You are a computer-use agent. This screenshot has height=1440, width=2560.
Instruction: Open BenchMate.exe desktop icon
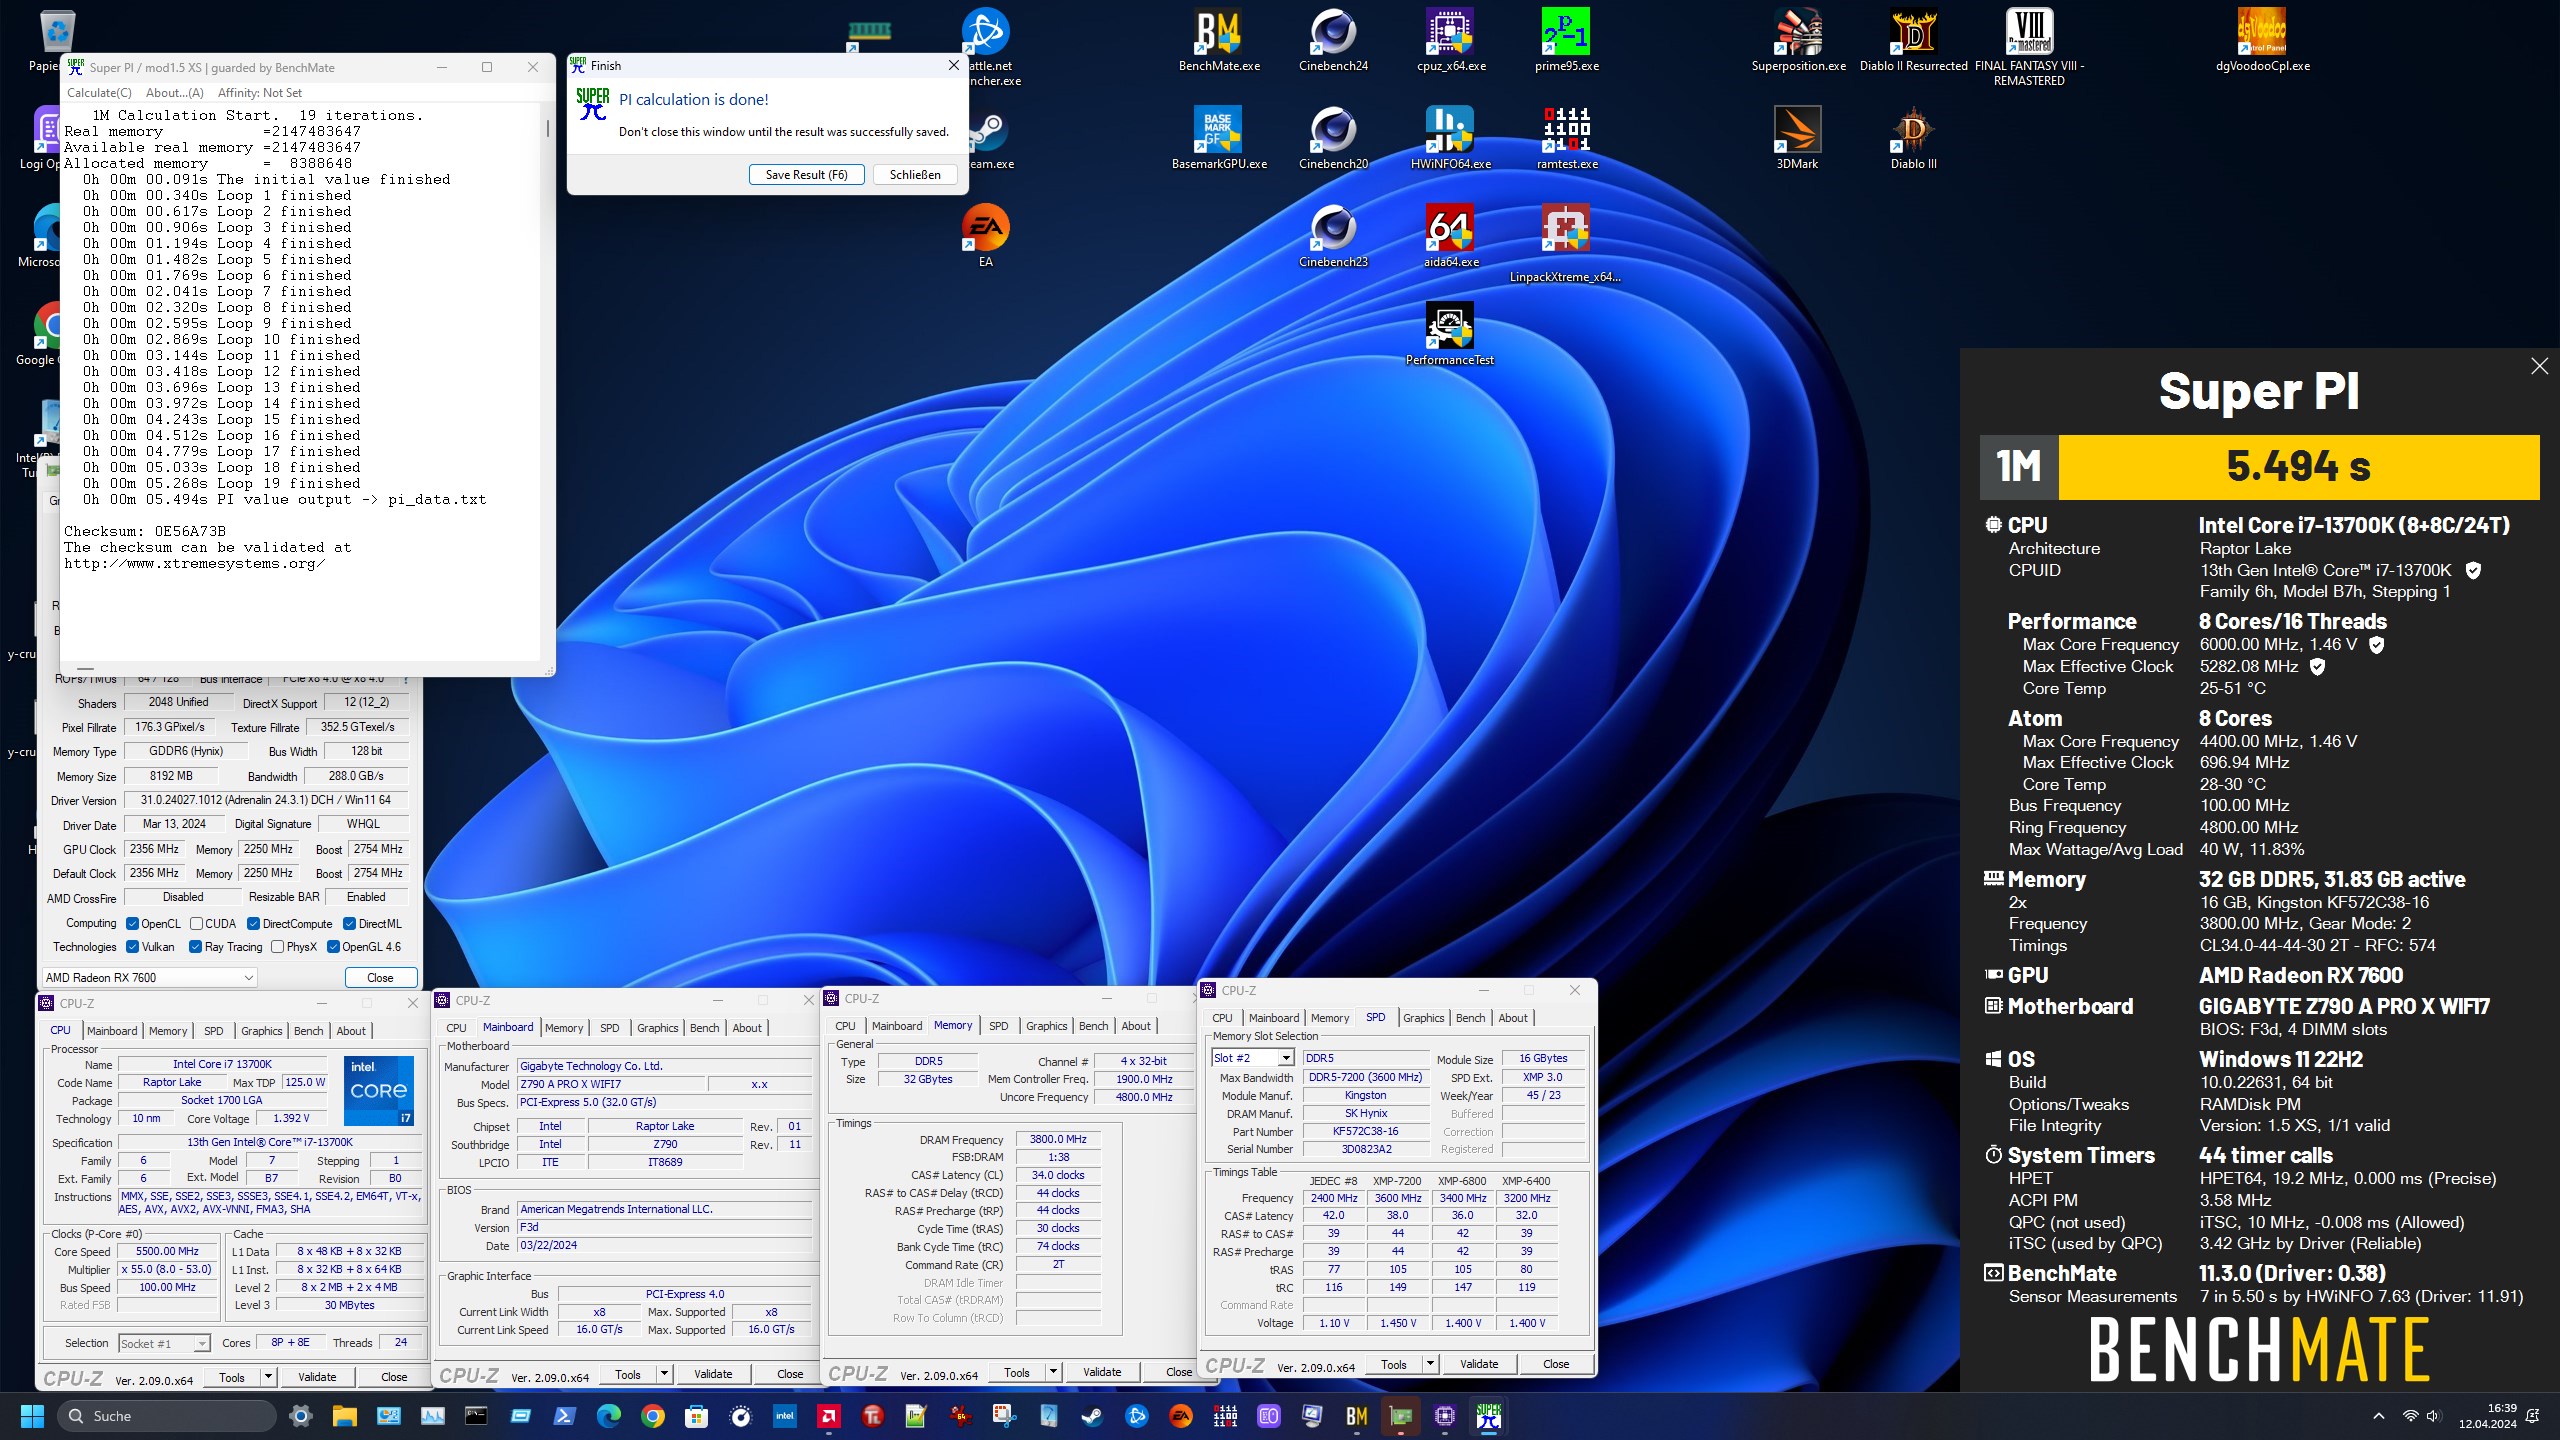tap(1218, 41)
